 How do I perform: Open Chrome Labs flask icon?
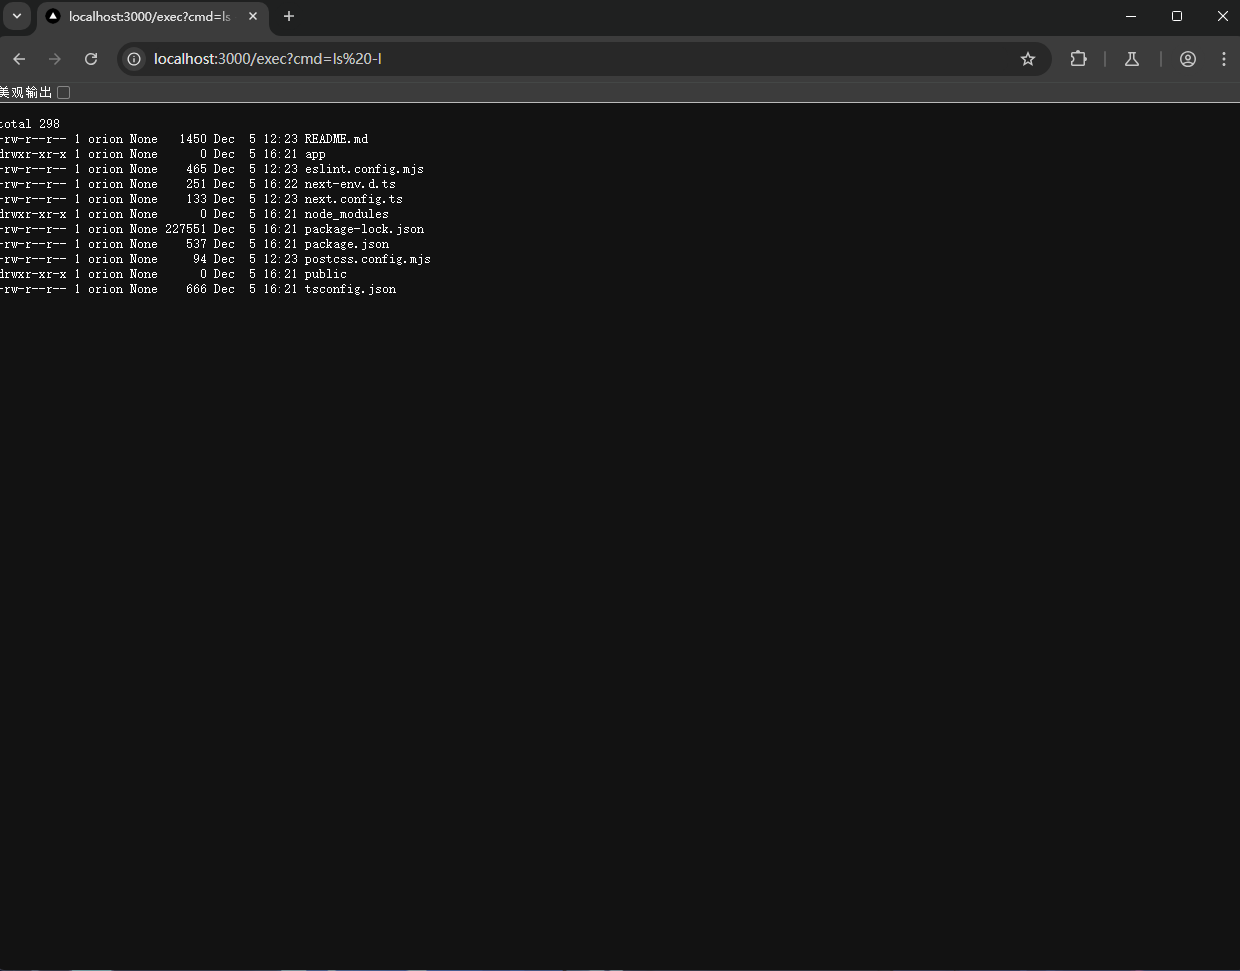click(1132, 59)
